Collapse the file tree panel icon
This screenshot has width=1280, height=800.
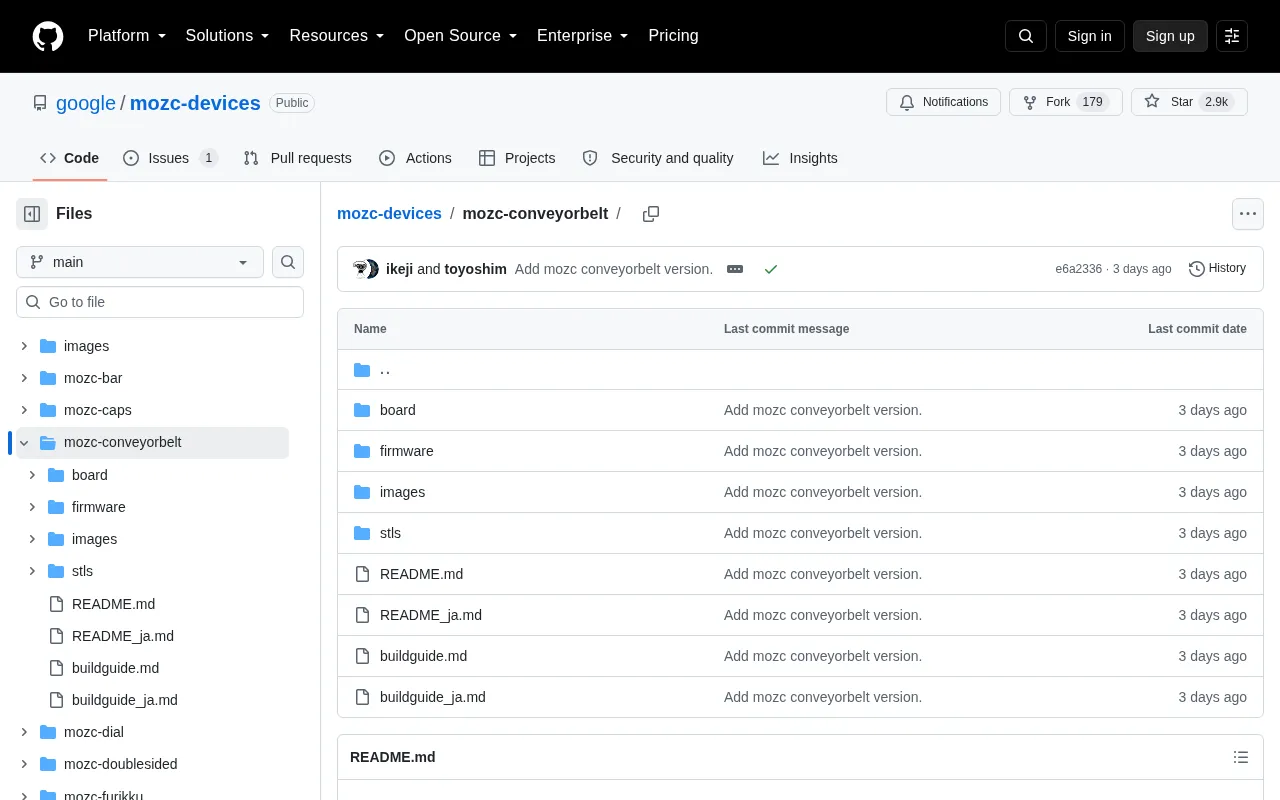pyautogui.click(x=32, y=214)
